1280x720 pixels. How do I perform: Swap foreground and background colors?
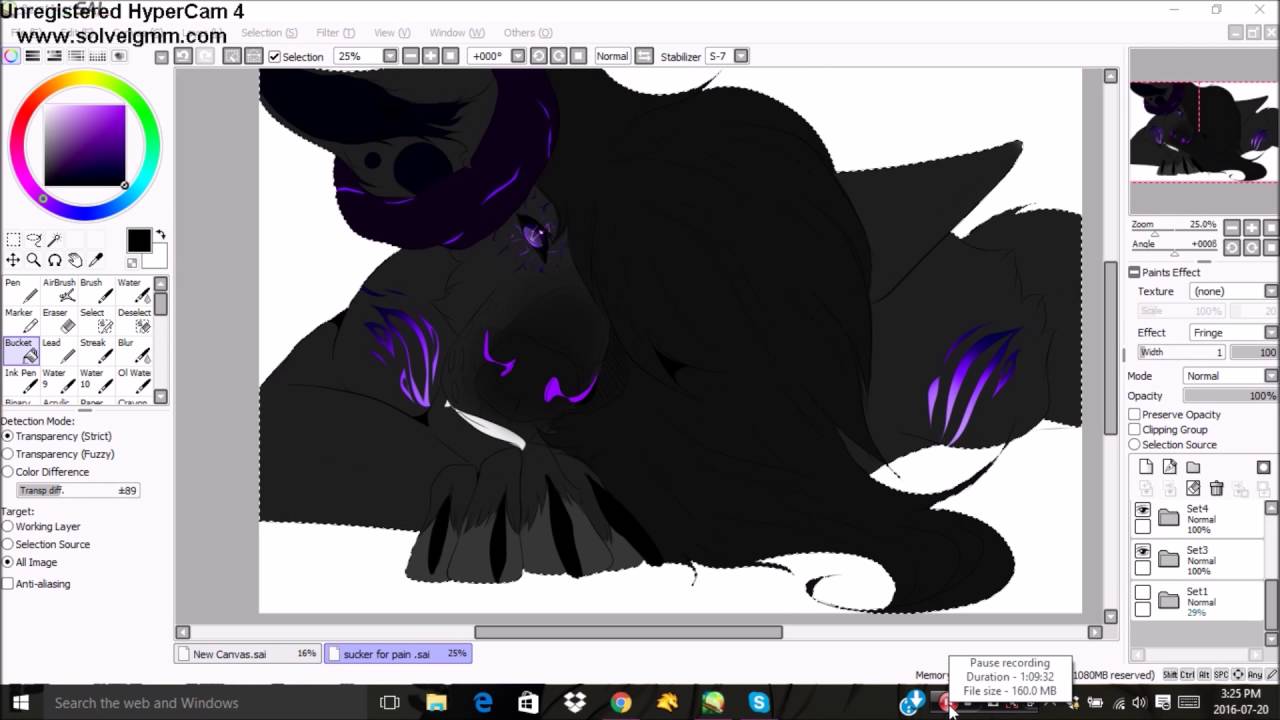click(x=161, y=236)
